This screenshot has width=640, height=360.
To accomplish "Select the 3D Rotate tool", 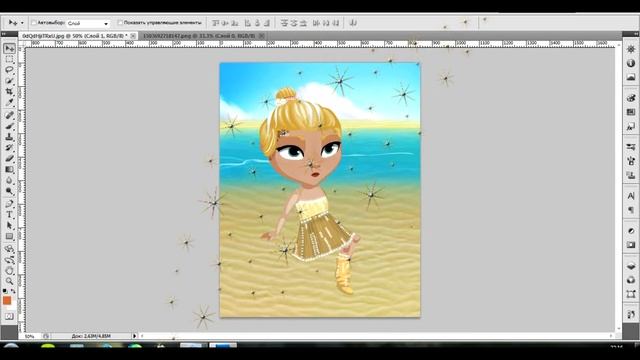I will (x=9, y=249).
